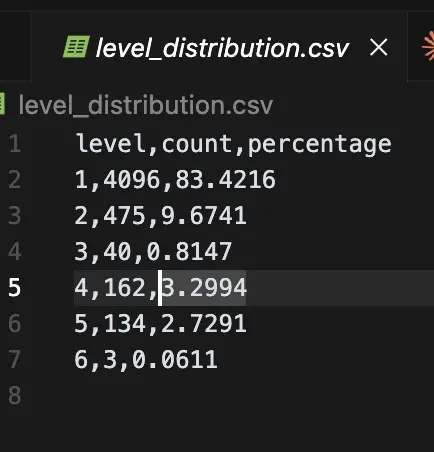Click line number 7 in gutter

coord(15,360)
